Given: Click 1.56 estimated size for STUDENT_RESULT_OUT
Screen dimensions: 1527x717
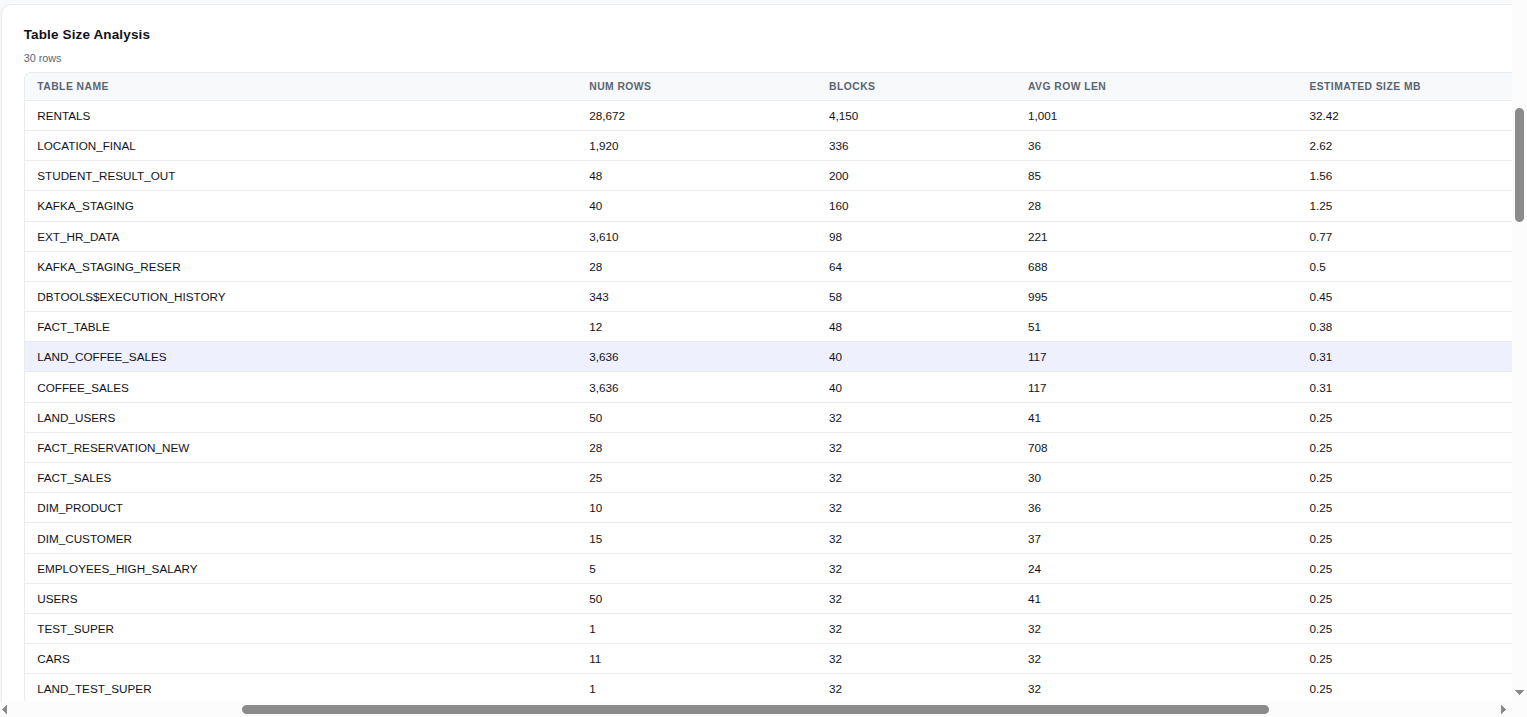Looking at the screenshot, I should 1321,176.
